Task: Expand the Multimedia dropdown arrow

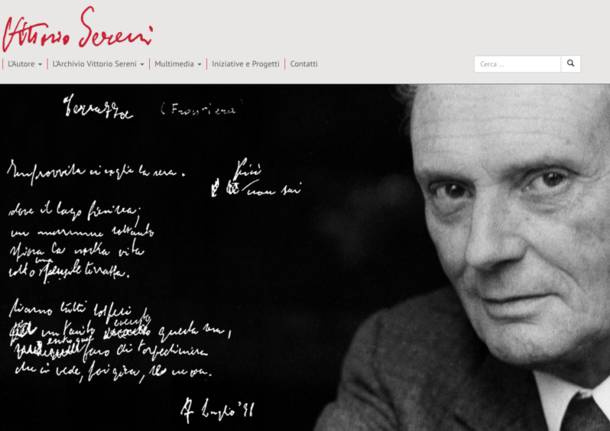Action: 199,65
